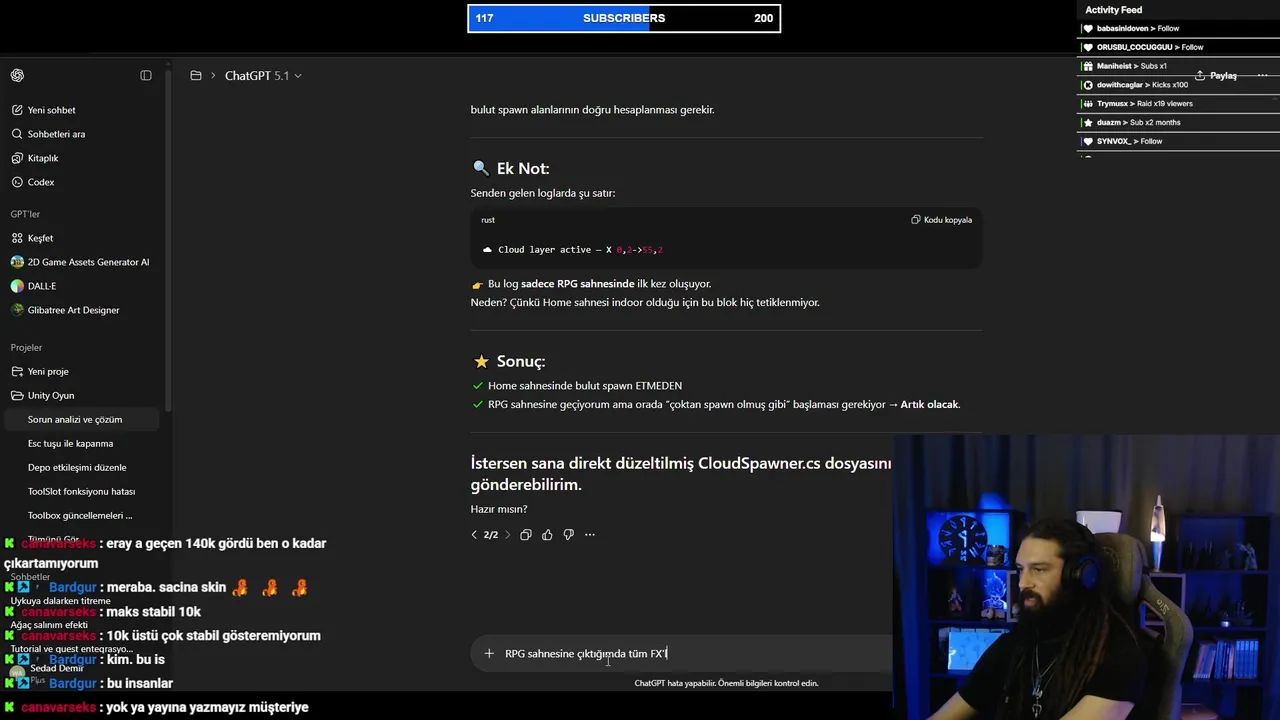Copy the response with copy icon
The height and width of the screenshot is (720, 1280).
[526, 535]
